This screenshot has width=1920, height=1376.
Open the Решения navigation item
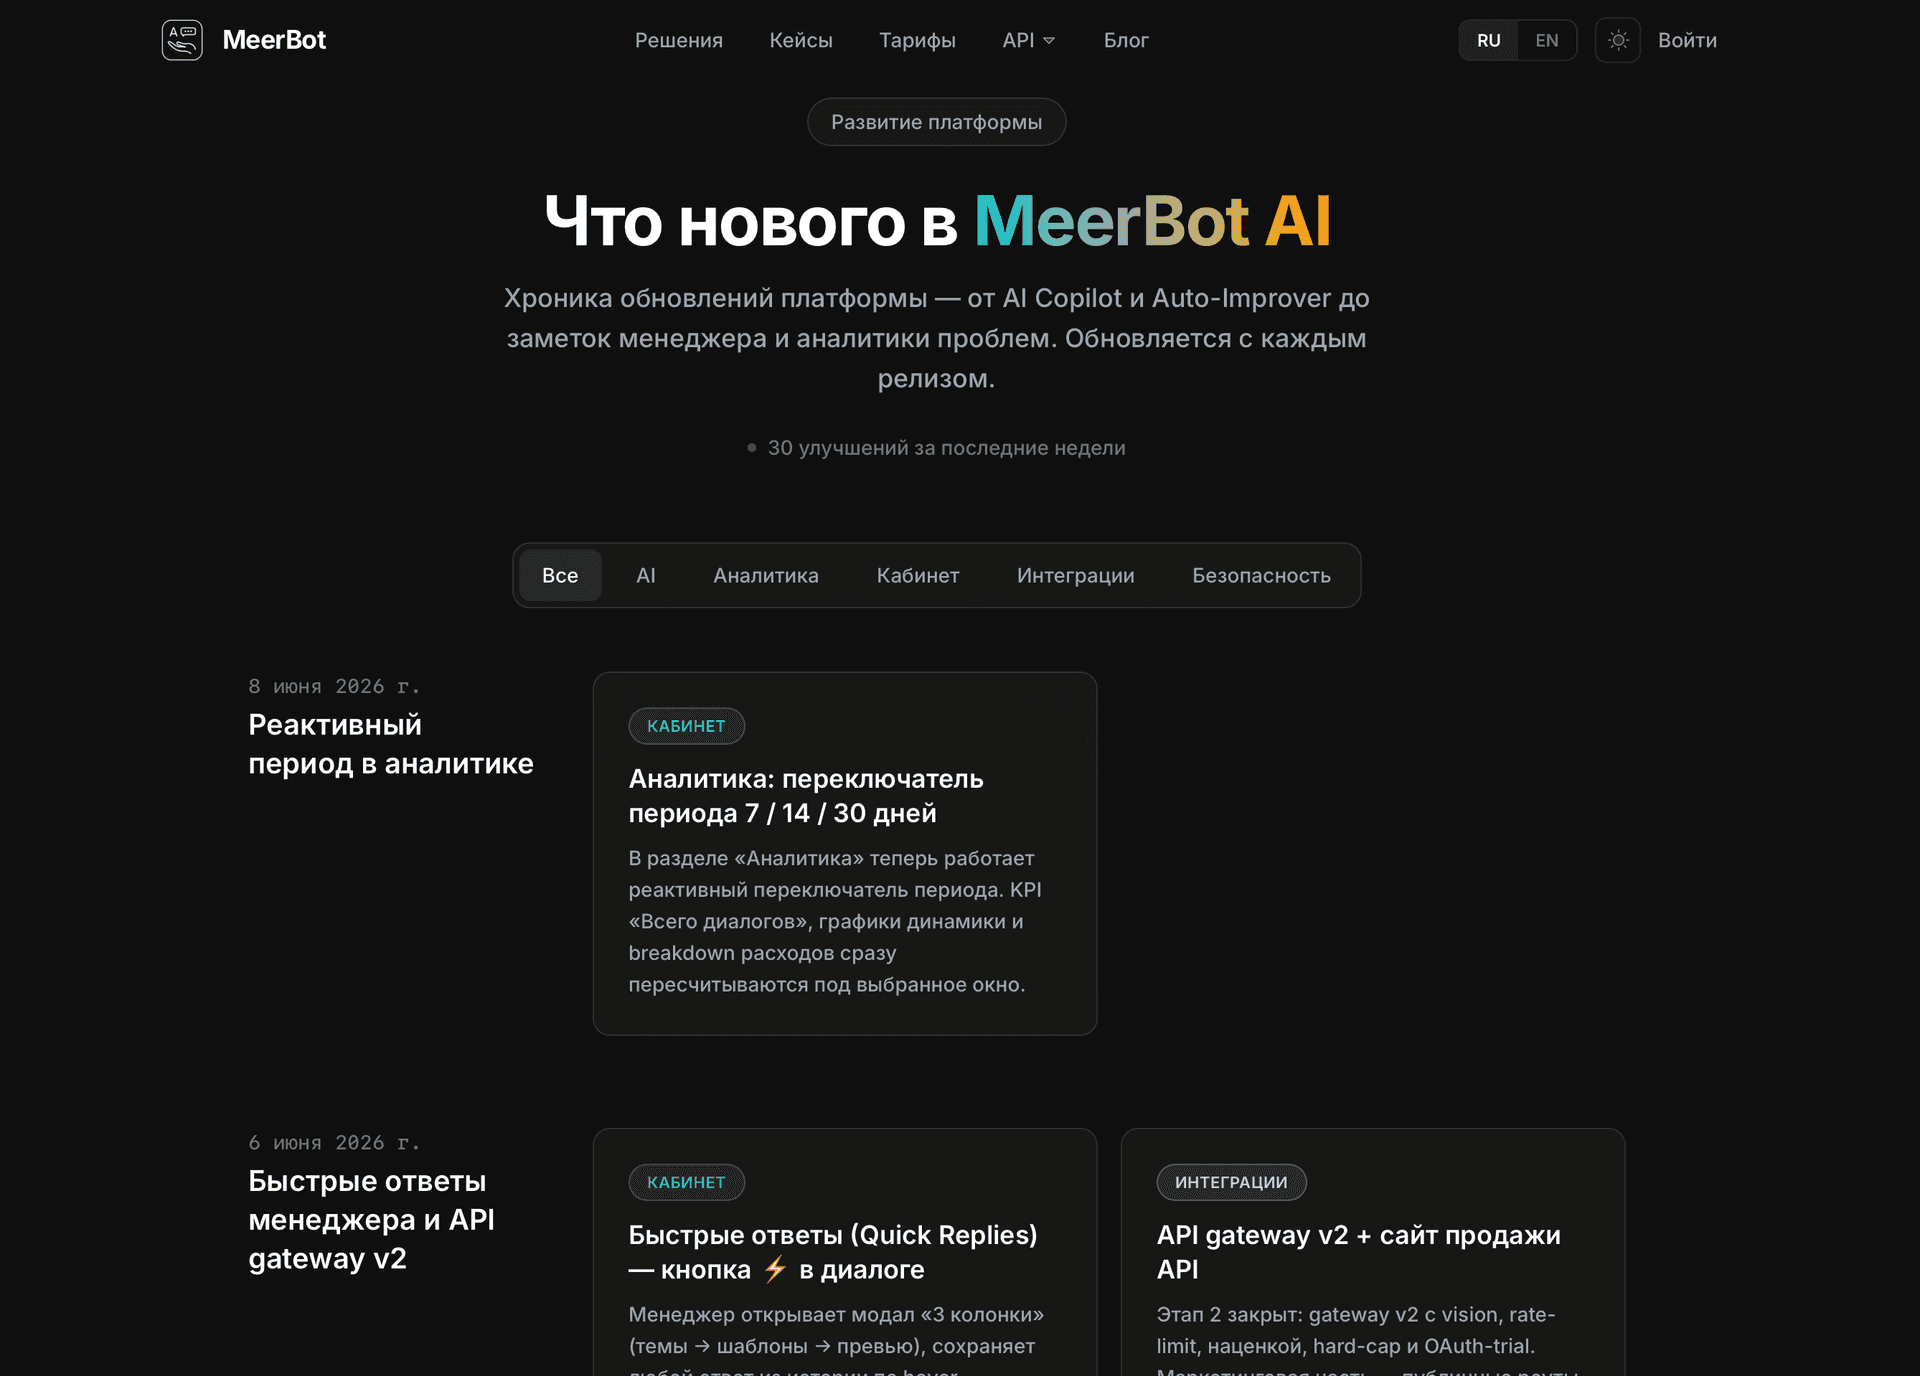point(678,40)
